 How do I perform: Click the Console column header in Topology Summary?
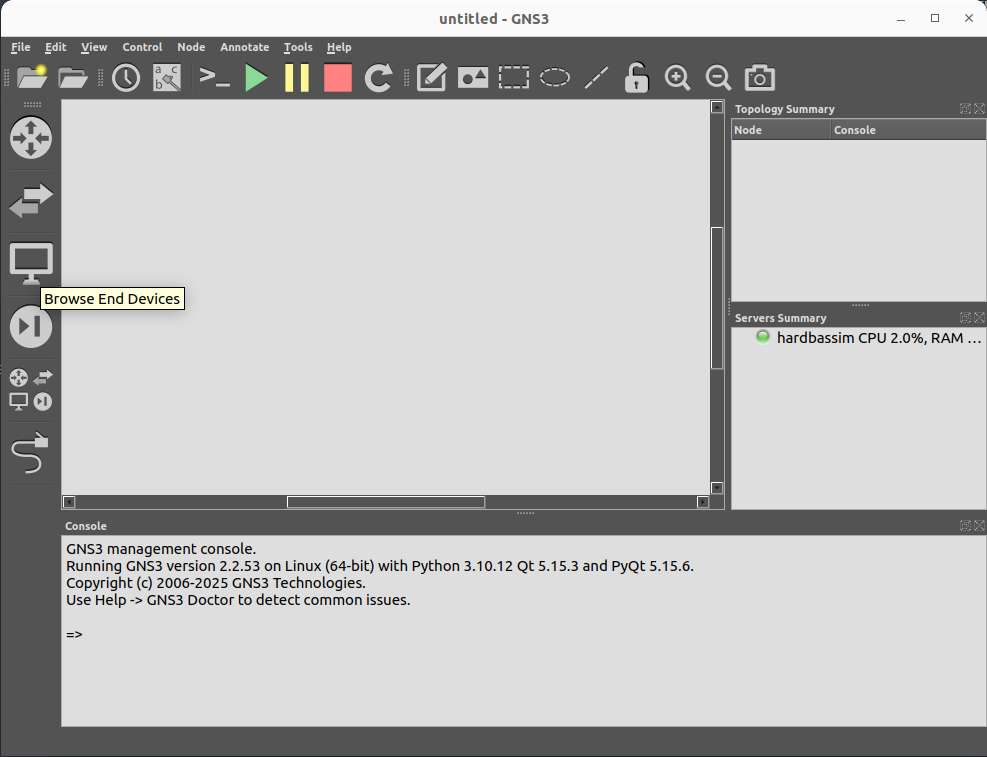tap(908, 130)
